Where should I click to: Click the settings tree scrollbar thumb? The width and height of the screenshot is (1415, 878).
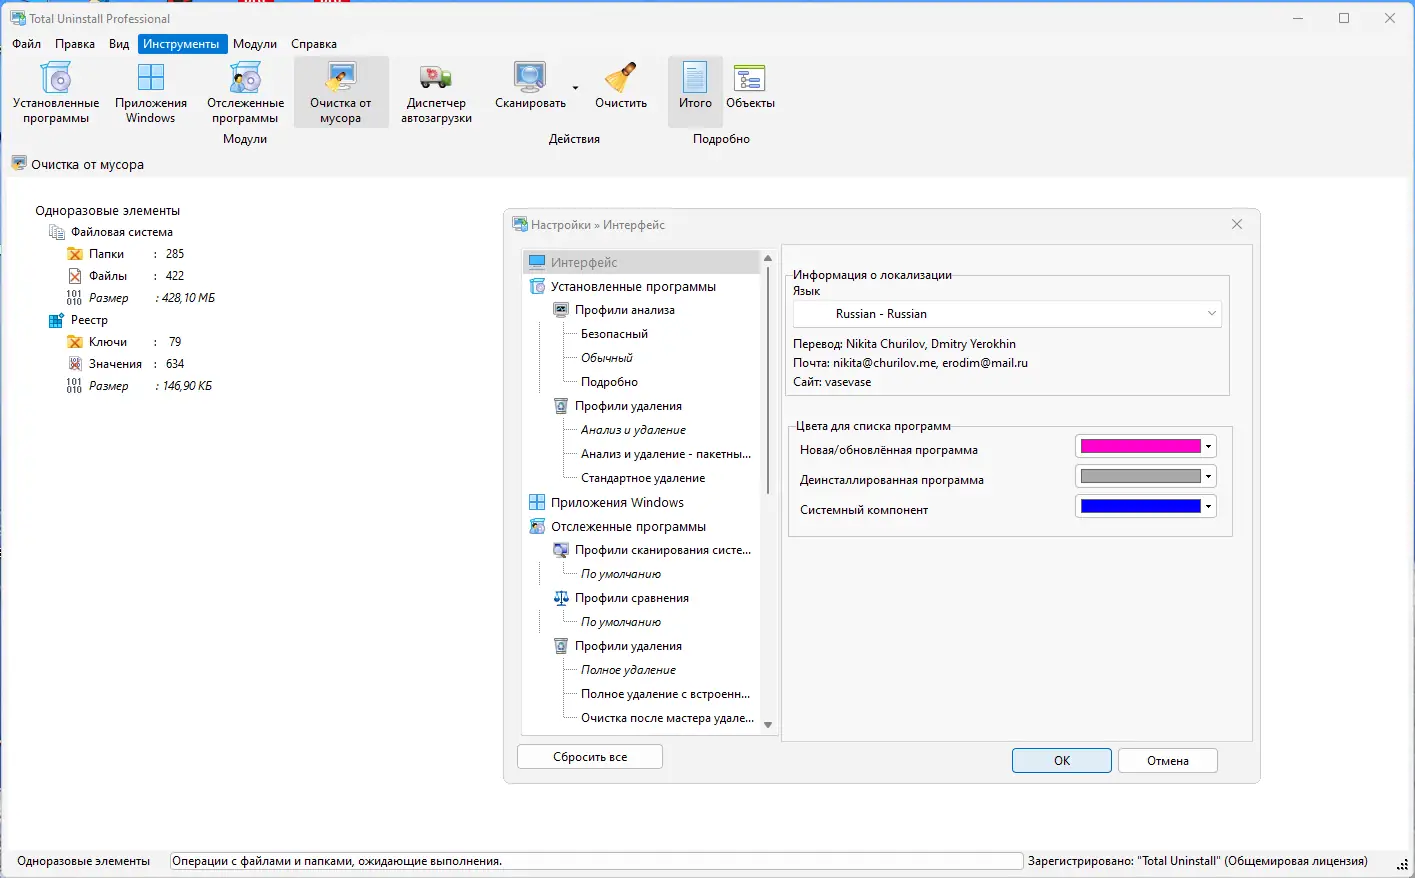[x=768, y=380]
